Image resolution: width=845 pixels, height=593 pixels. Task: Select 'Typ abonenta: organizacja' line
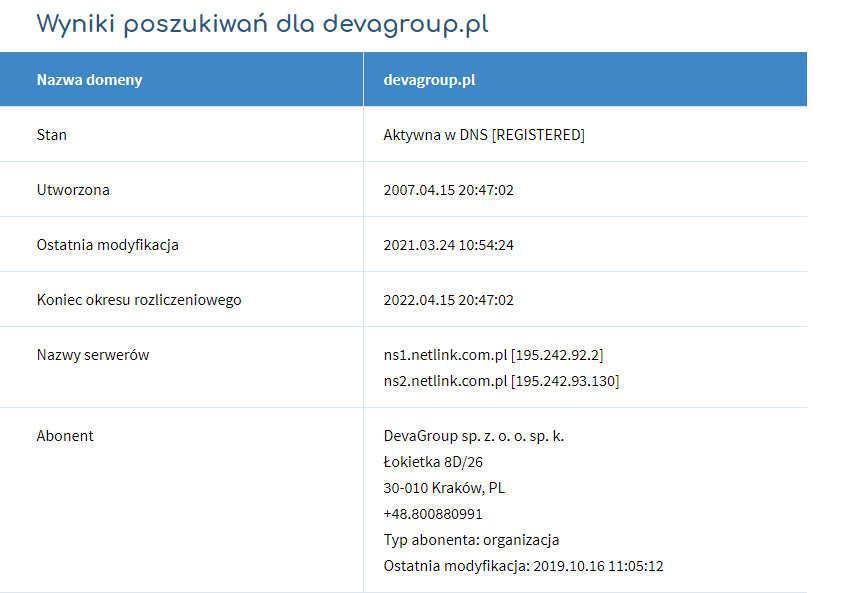471,540
